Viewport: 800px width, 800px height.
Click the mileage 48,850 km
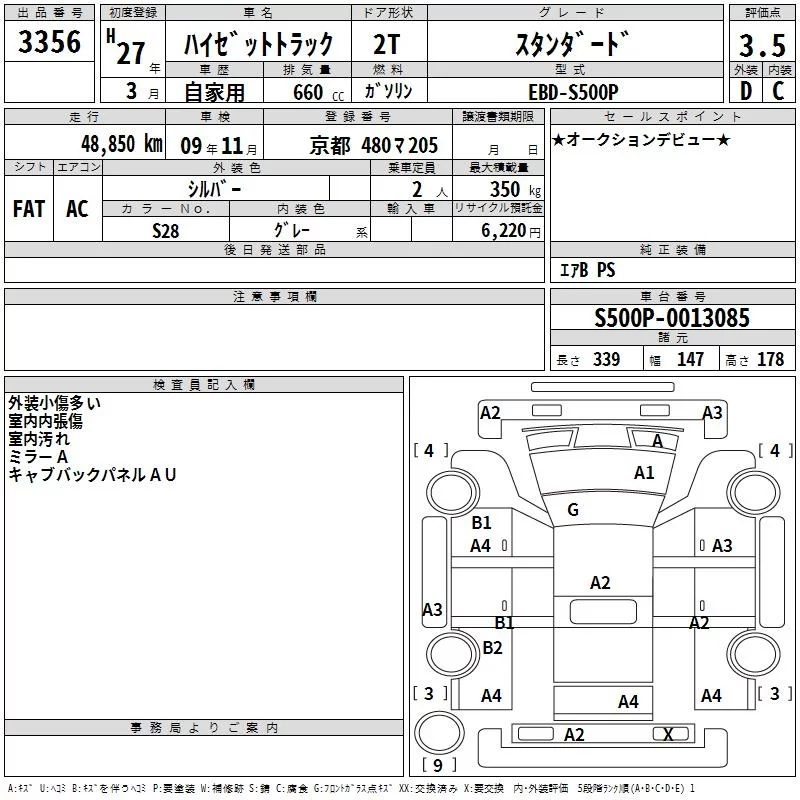tap(122, 144)
